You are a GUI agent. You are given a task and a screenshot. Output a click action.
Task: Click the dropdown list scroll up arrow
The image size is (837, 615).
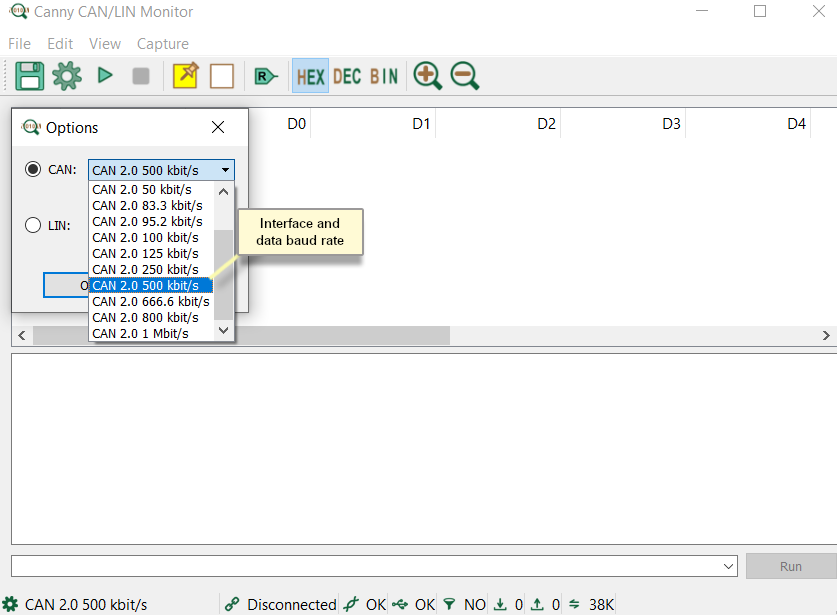tap(224, 191)
